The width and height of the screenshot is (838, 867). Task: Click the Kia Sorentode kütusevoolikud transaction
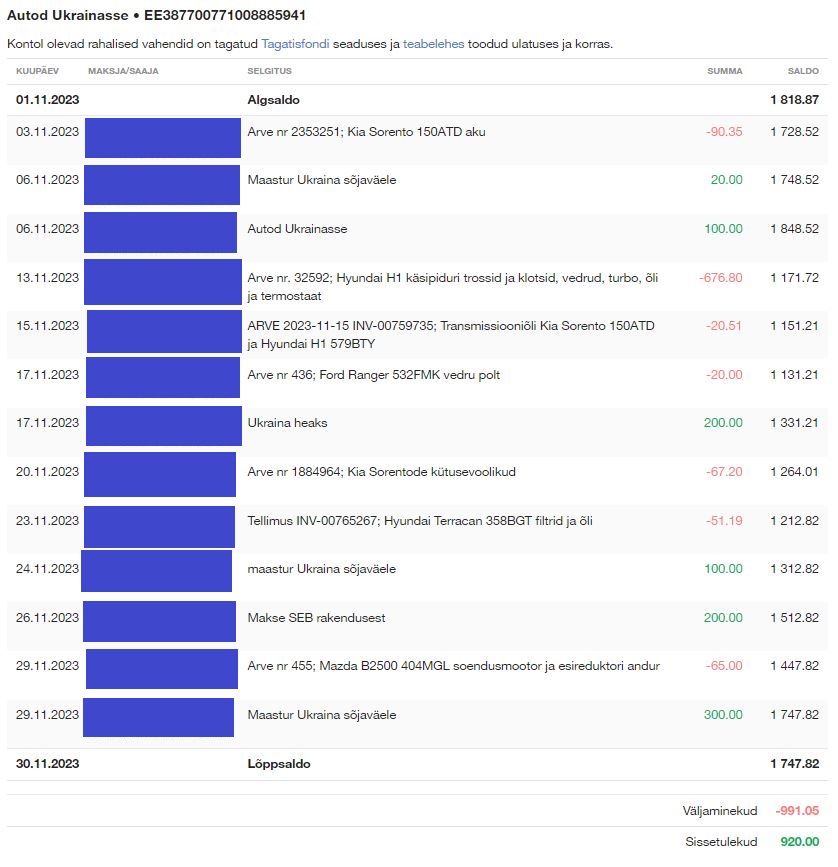click(x=381, y=472)
